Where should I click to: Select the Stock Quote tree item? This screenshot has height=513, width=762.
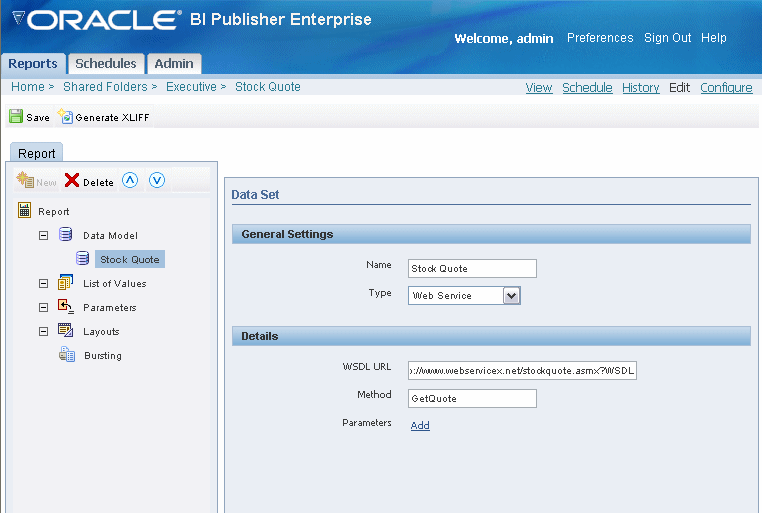pos(130,259)
